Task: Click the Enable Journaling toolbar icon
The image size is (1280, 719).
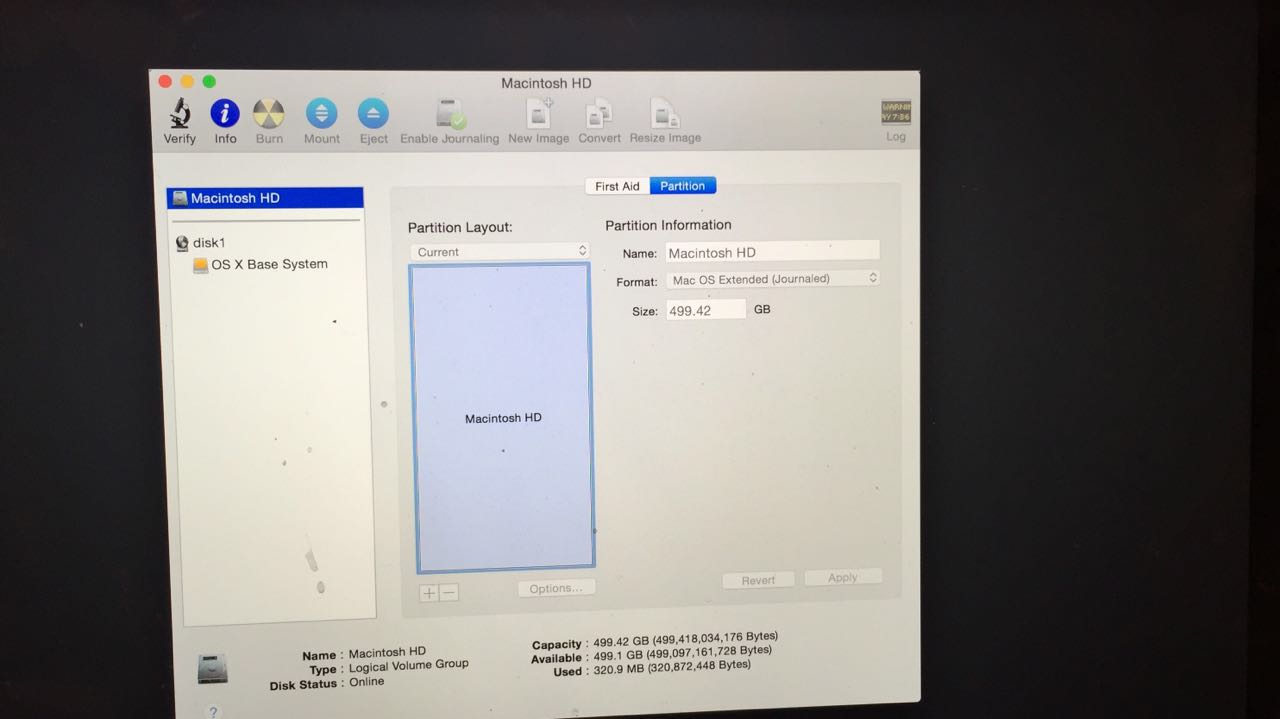Action: pos(448,115)
